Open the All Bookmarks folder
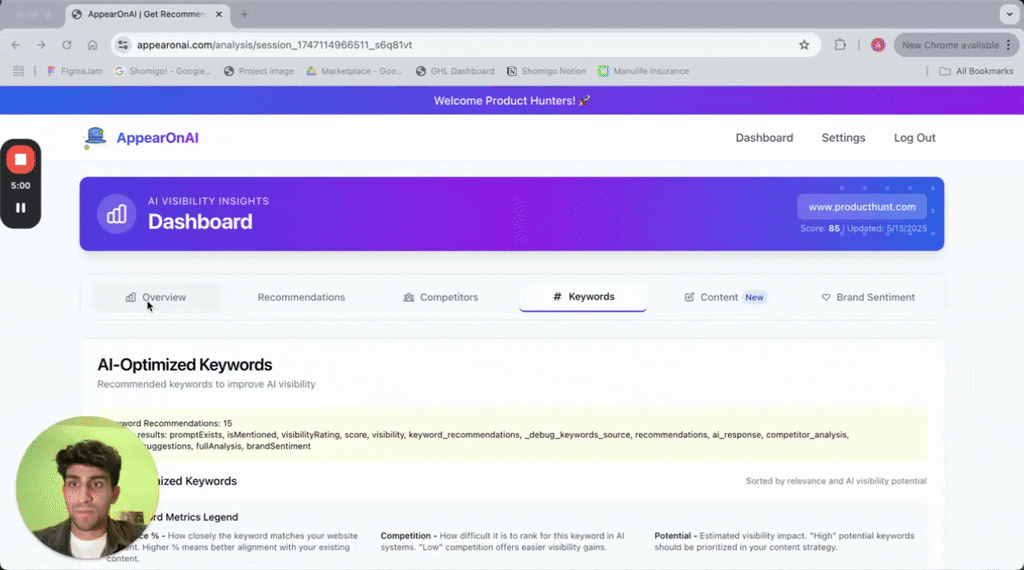The width and height of the screenshot is (1024, 570). pyautogui.click(x=976, y=71)
